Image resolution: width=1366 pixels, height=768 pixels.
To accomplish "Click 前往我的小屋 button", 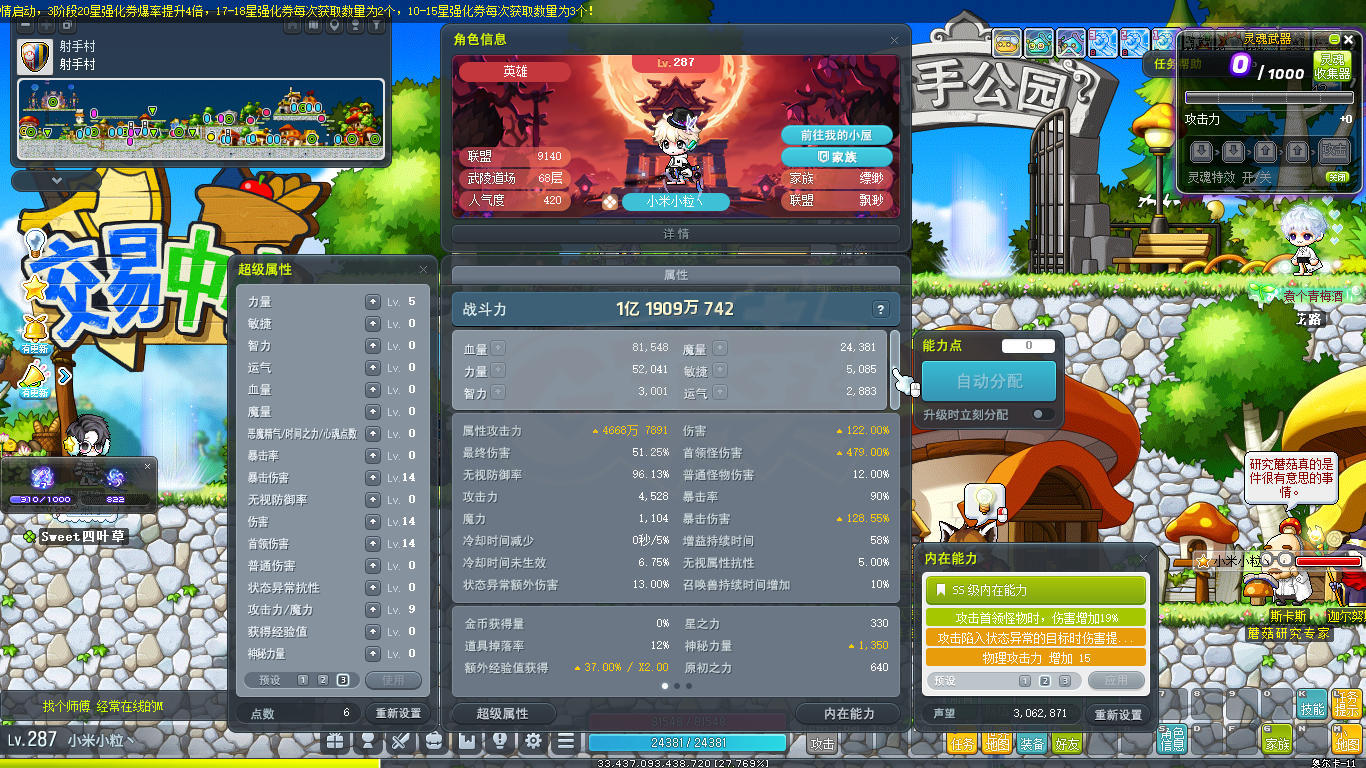I will (x=837, y=135).
